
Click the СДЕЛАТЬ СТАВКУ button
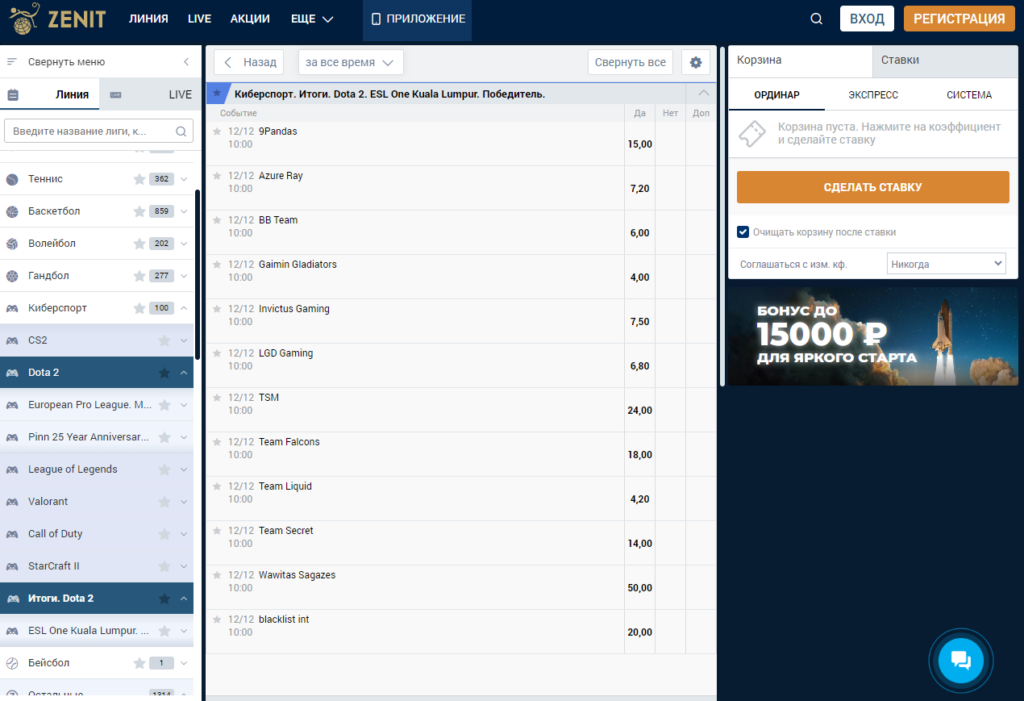click(872, 187)
